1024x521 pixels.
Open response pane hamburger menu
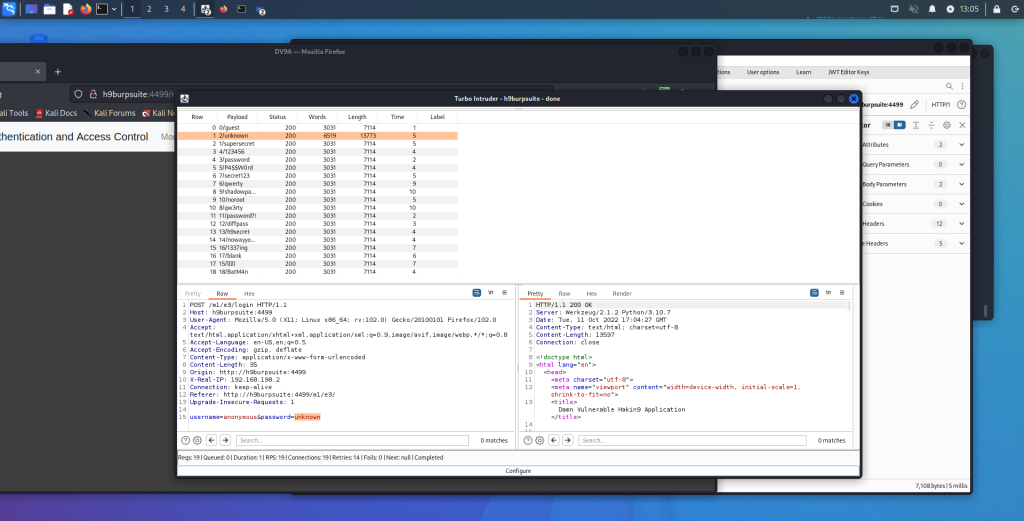(842, 293)
